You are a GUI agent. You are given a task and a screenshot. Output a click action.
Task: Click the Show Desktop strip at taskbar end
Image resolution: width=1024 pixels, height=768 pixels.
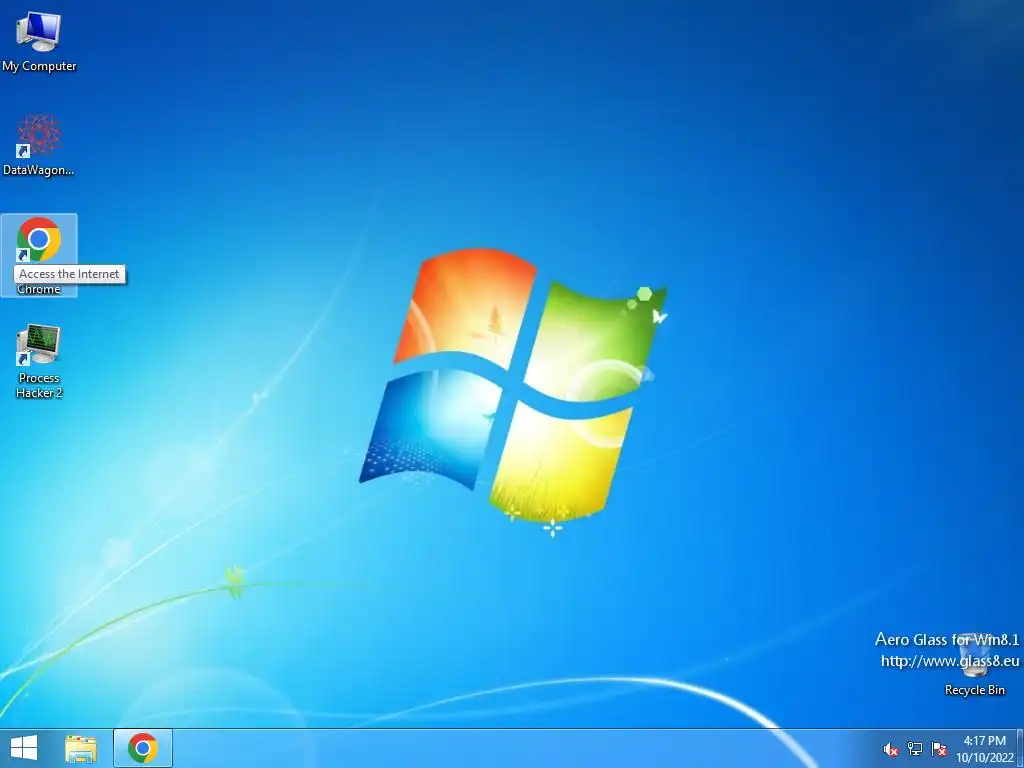click(1020, 748)
